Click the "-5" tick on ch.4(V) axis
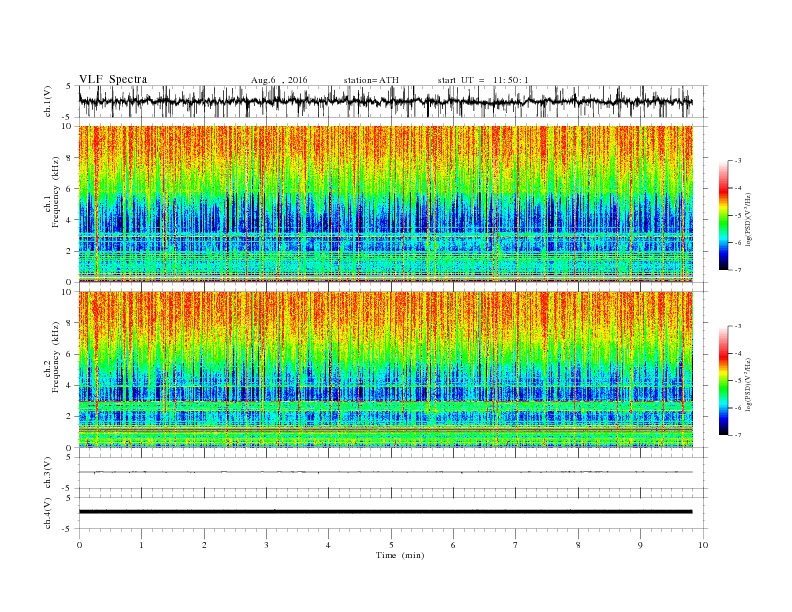 click(68, 529)
